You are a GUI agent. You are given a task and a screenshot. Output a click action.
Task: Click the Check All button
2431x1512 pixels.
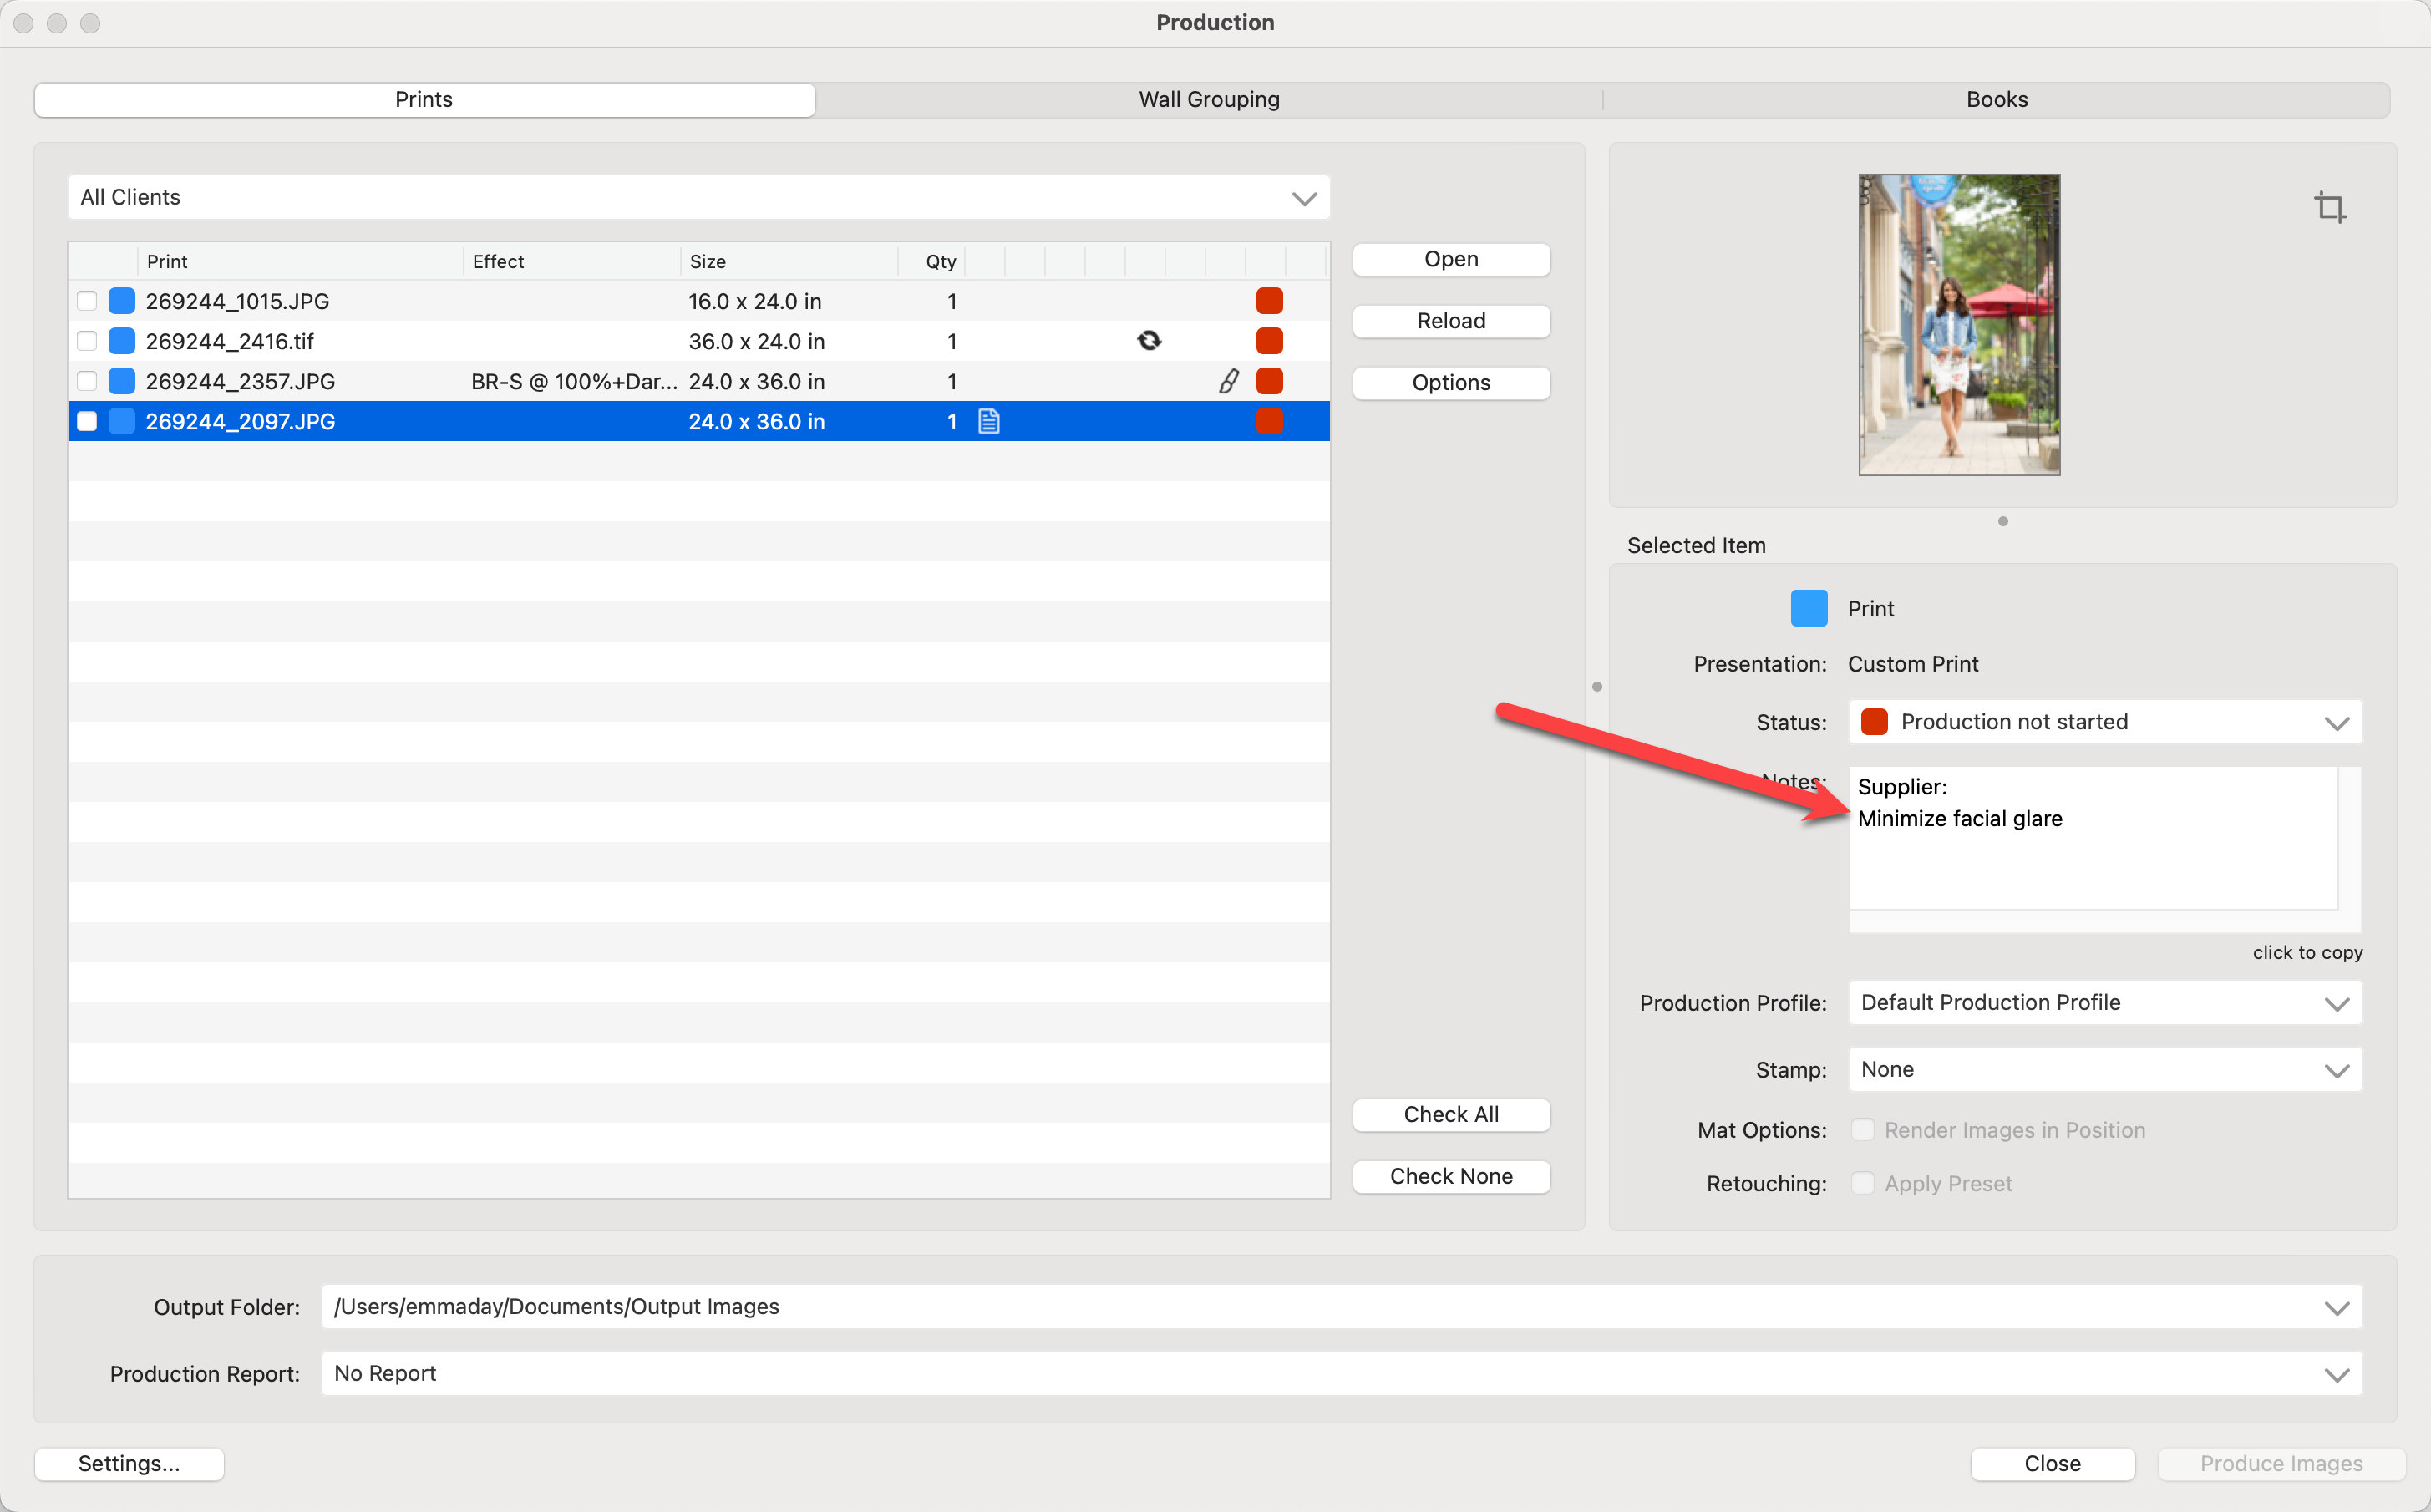pos(1450,1114)
